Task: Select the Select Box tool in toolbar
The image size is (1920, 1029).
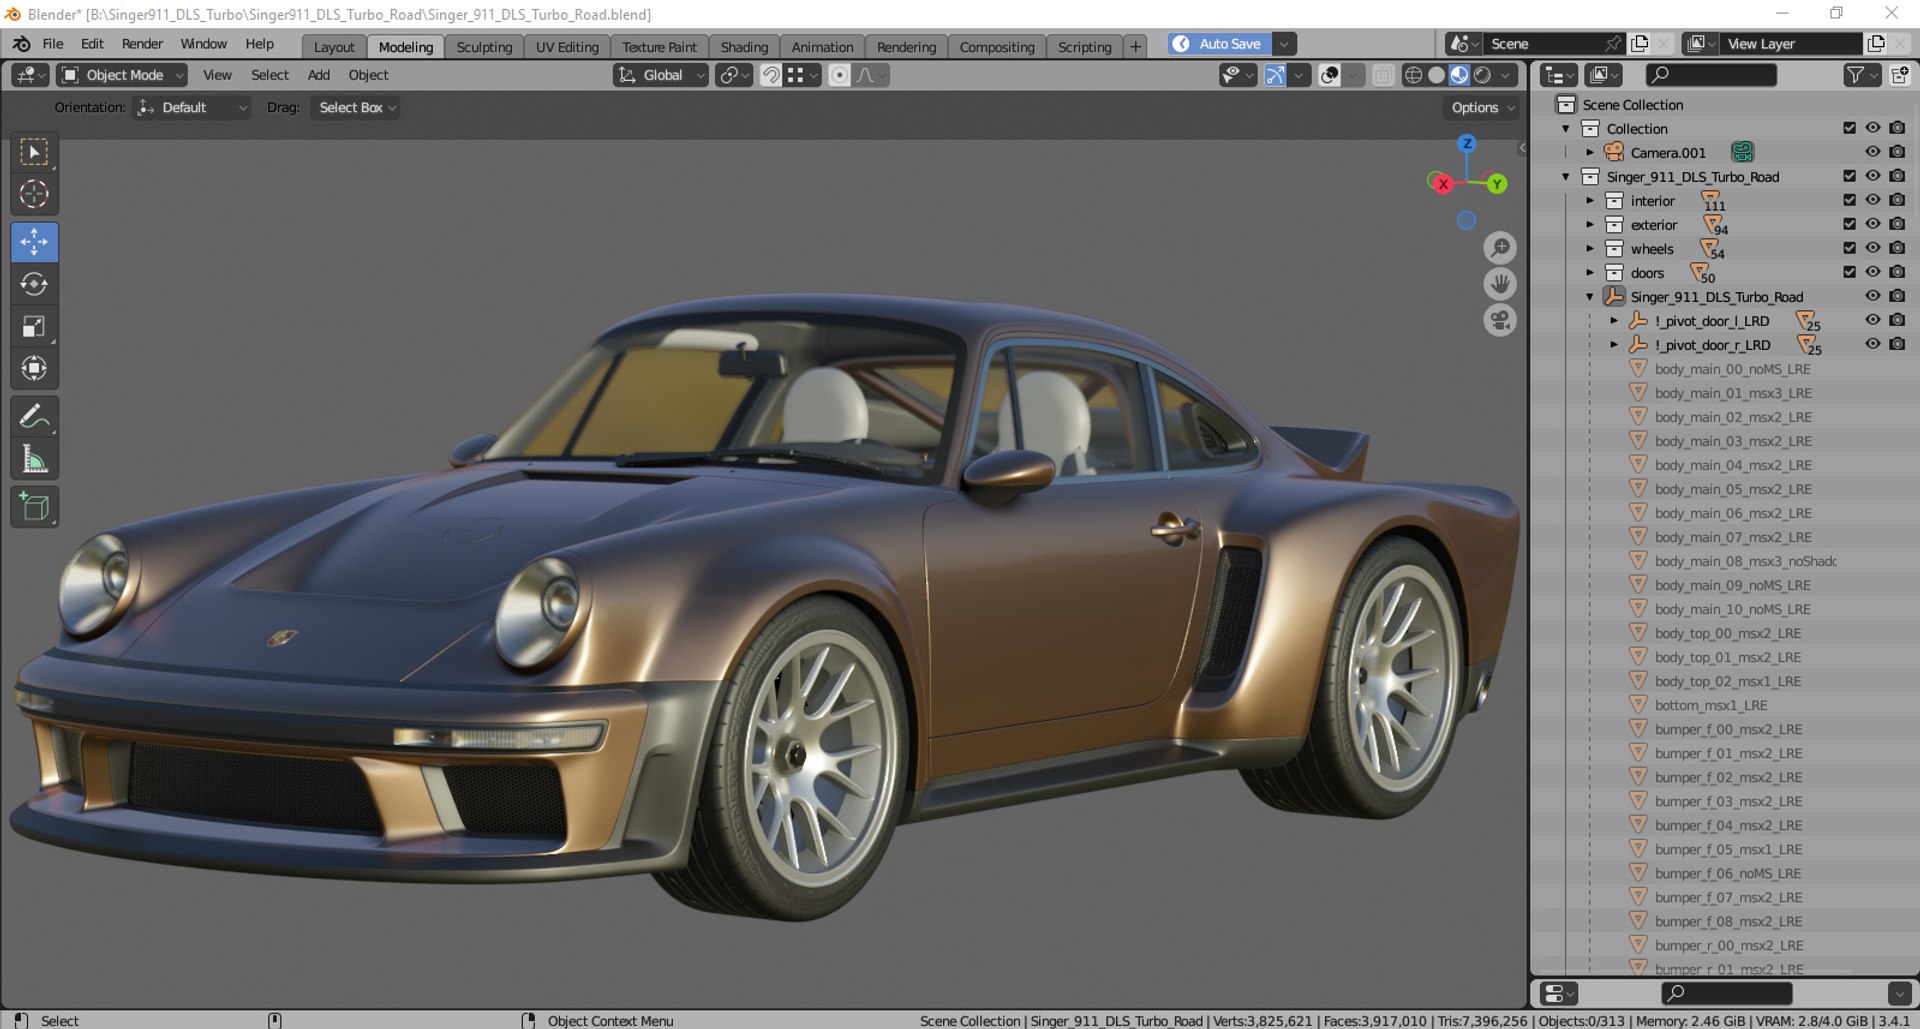Action: [x=34, y=152]
